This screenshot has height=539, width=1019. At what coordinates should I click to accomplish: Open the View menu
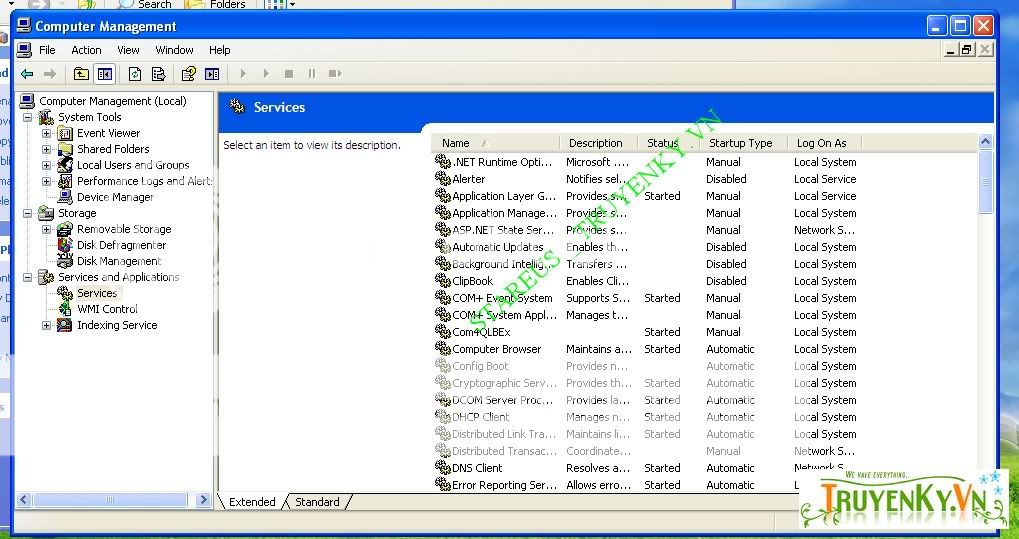(x=128, y=50)
